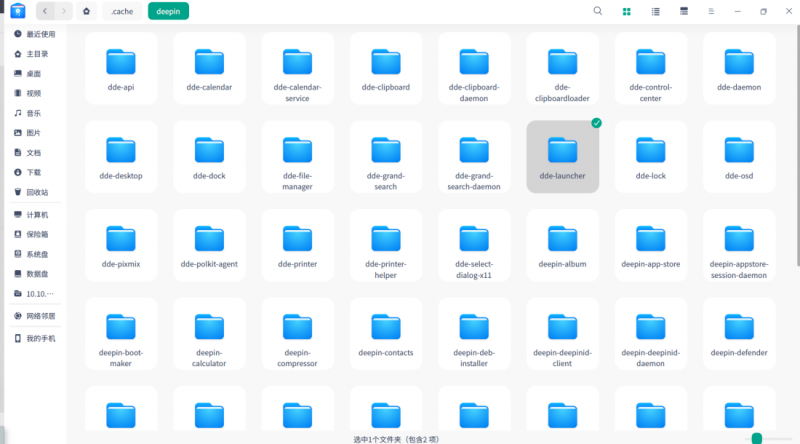The width and height of the screenshot is (800, 444).
Task: Open 视频 in the sidebar
Action: tap(35, 93)
